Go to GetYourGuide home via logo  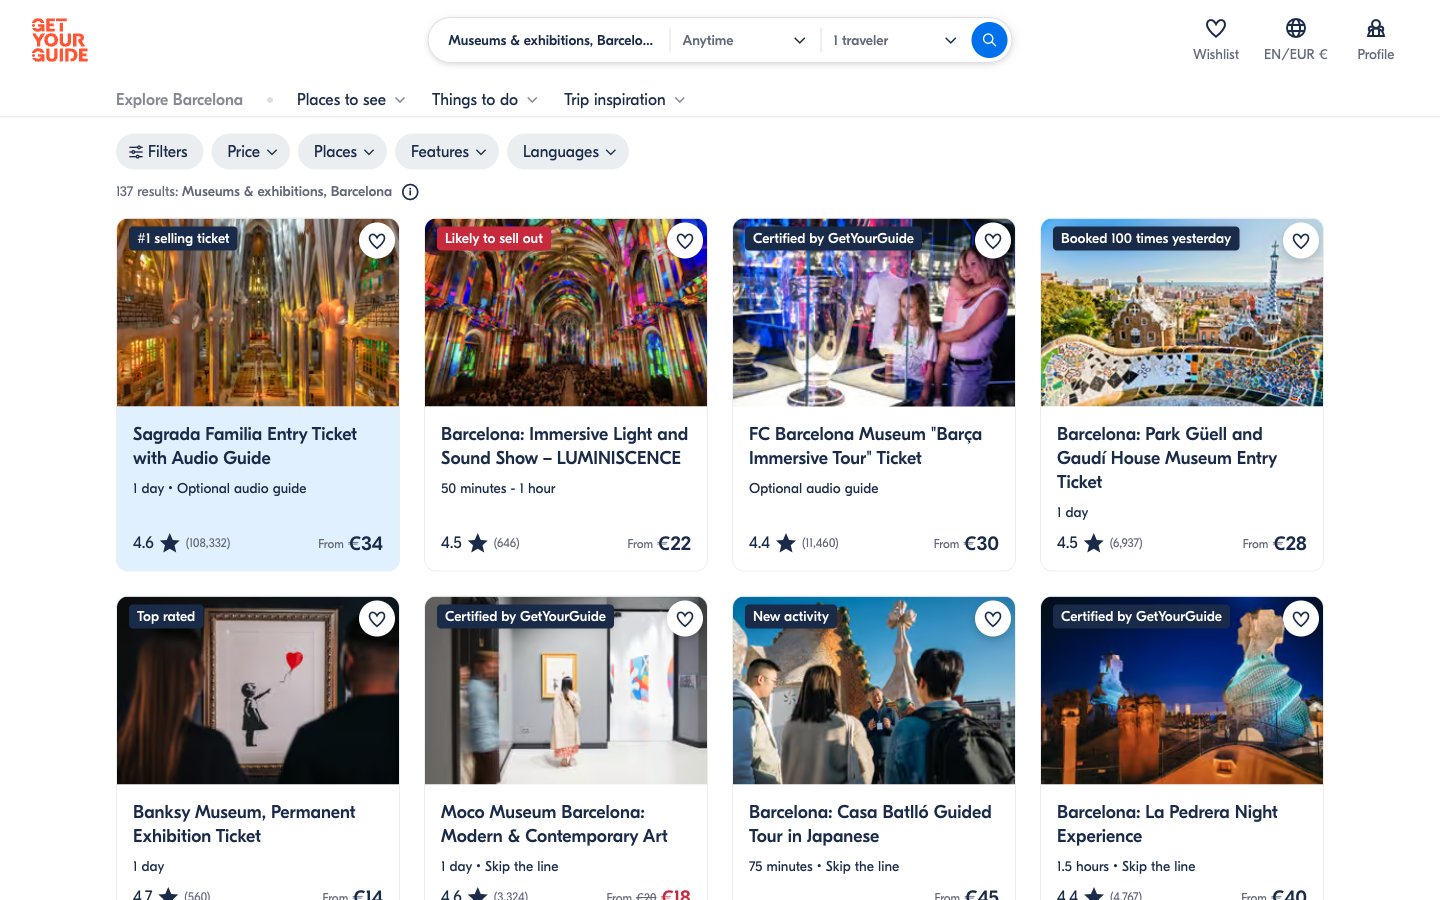[x=59, y=41]
